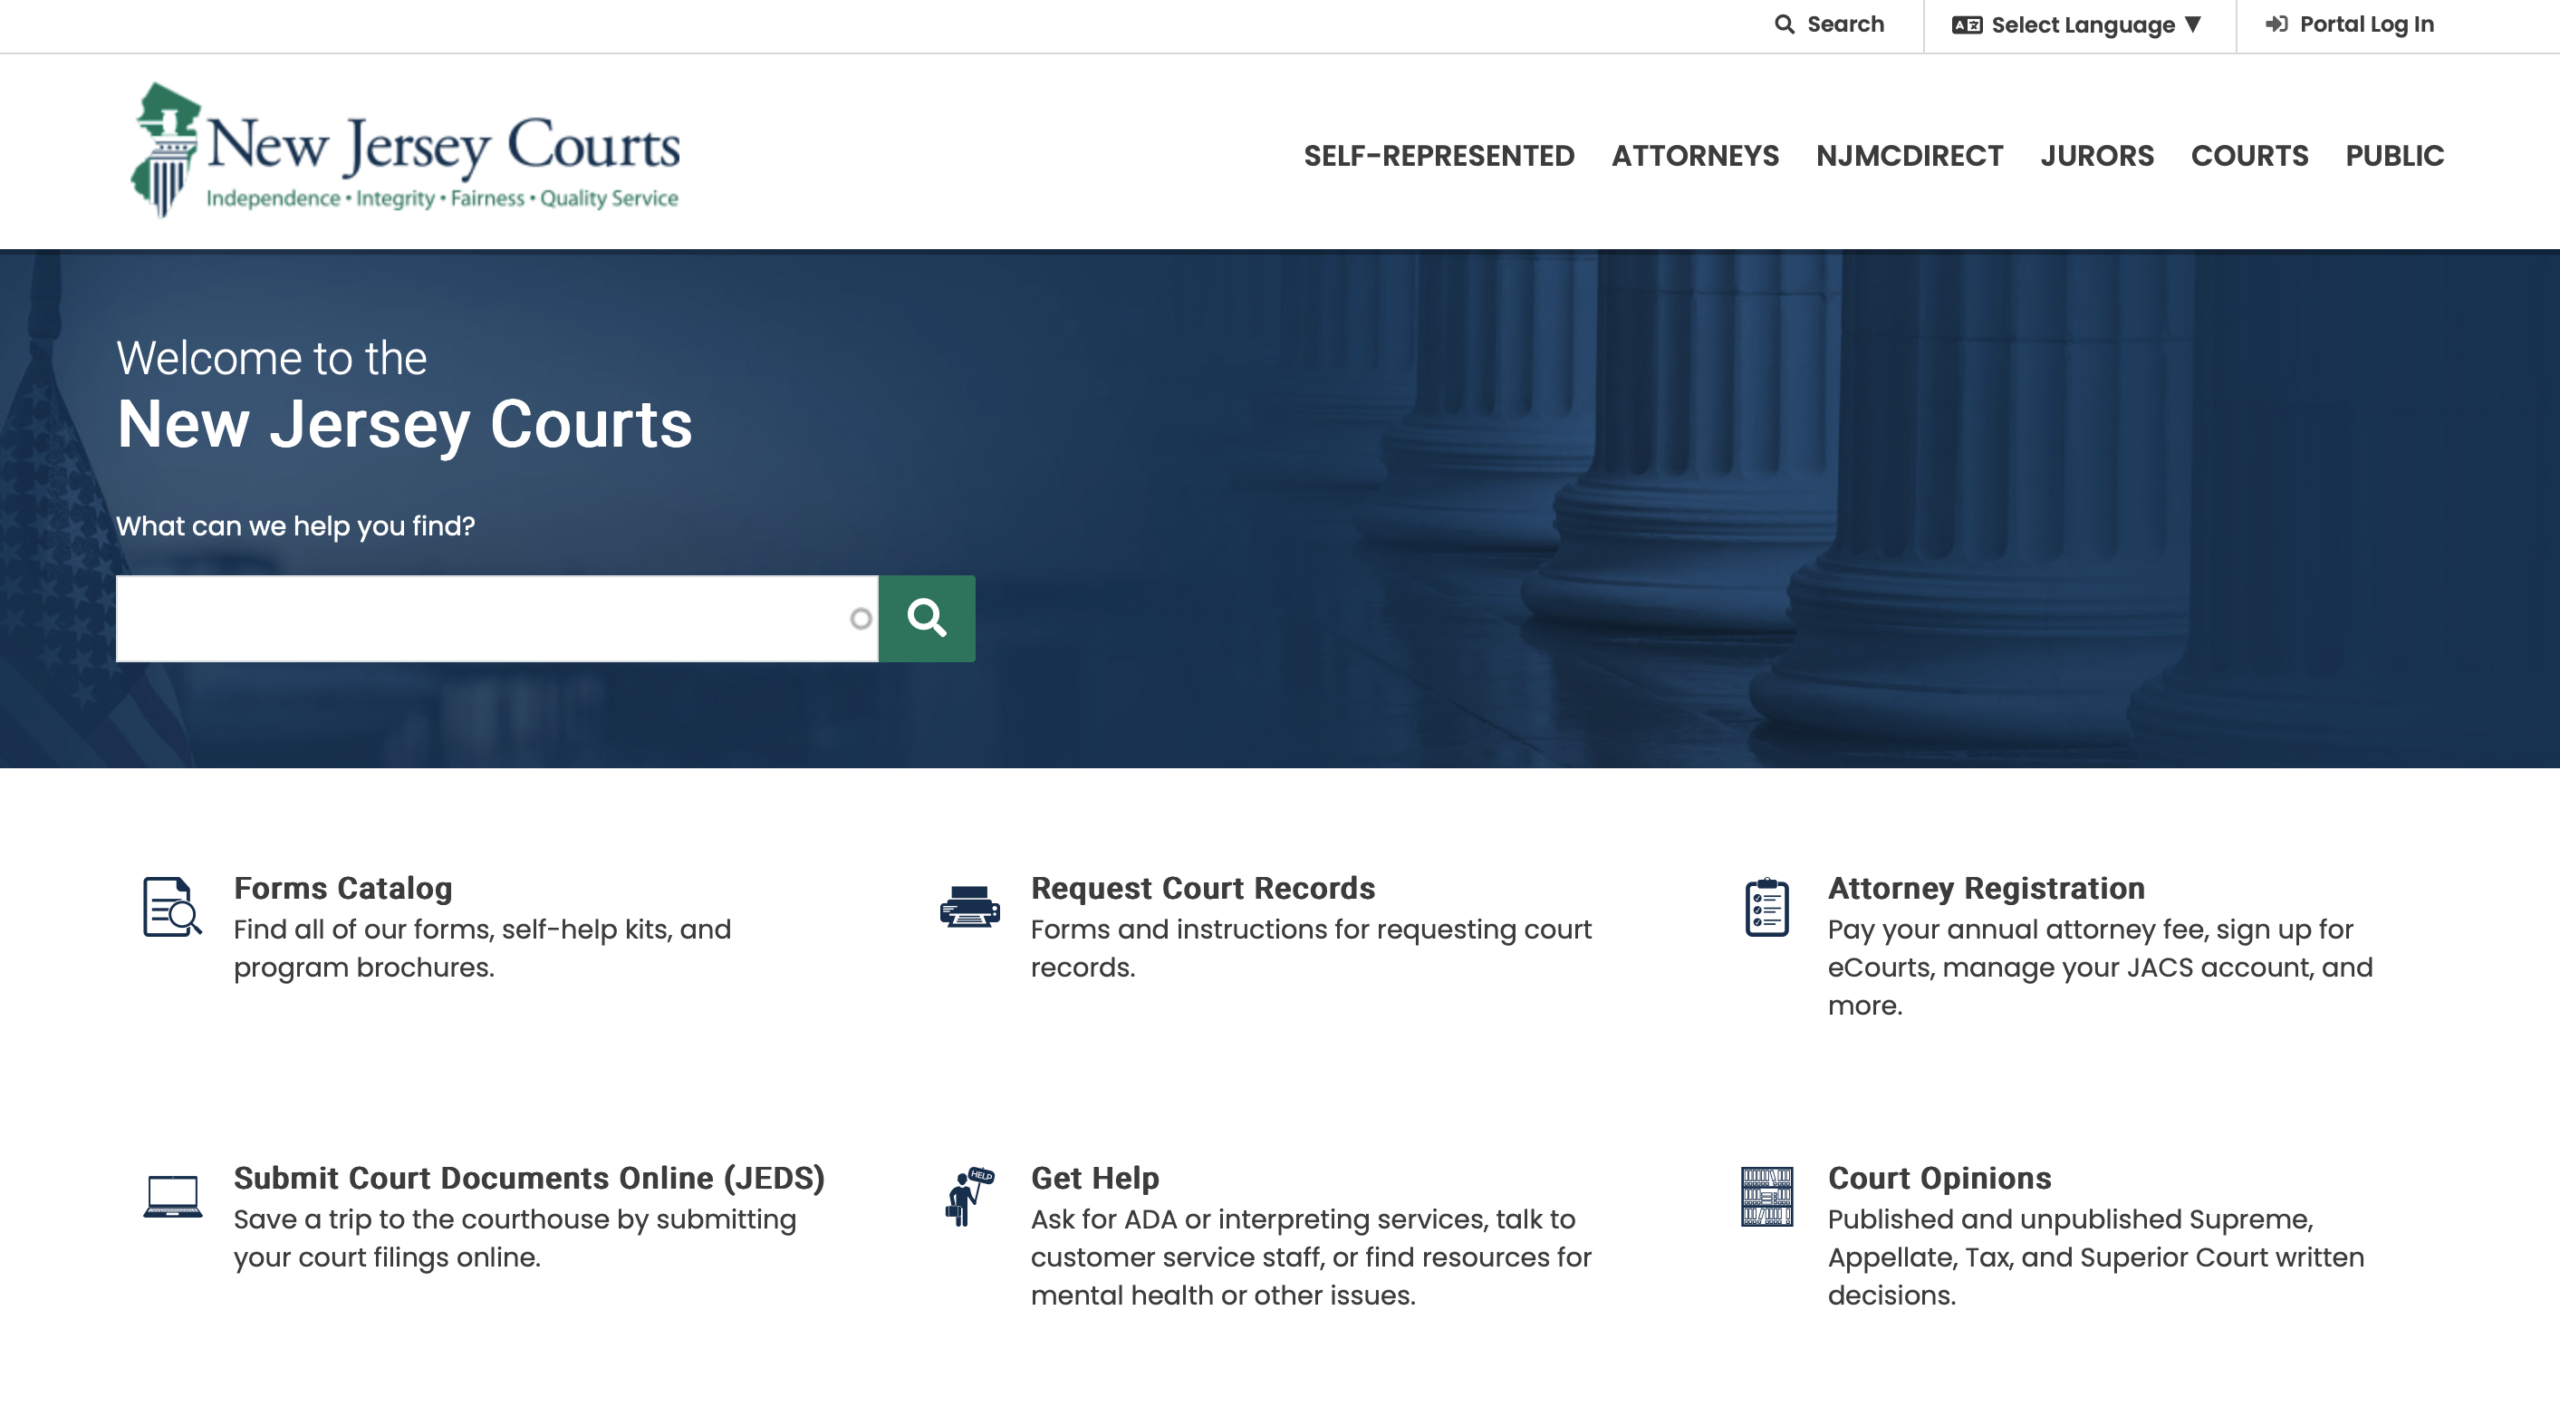The height and width of the screenshot is (1426, 2560).
Task: Click the 'Welcome to the' heading text
Action: 271,358
